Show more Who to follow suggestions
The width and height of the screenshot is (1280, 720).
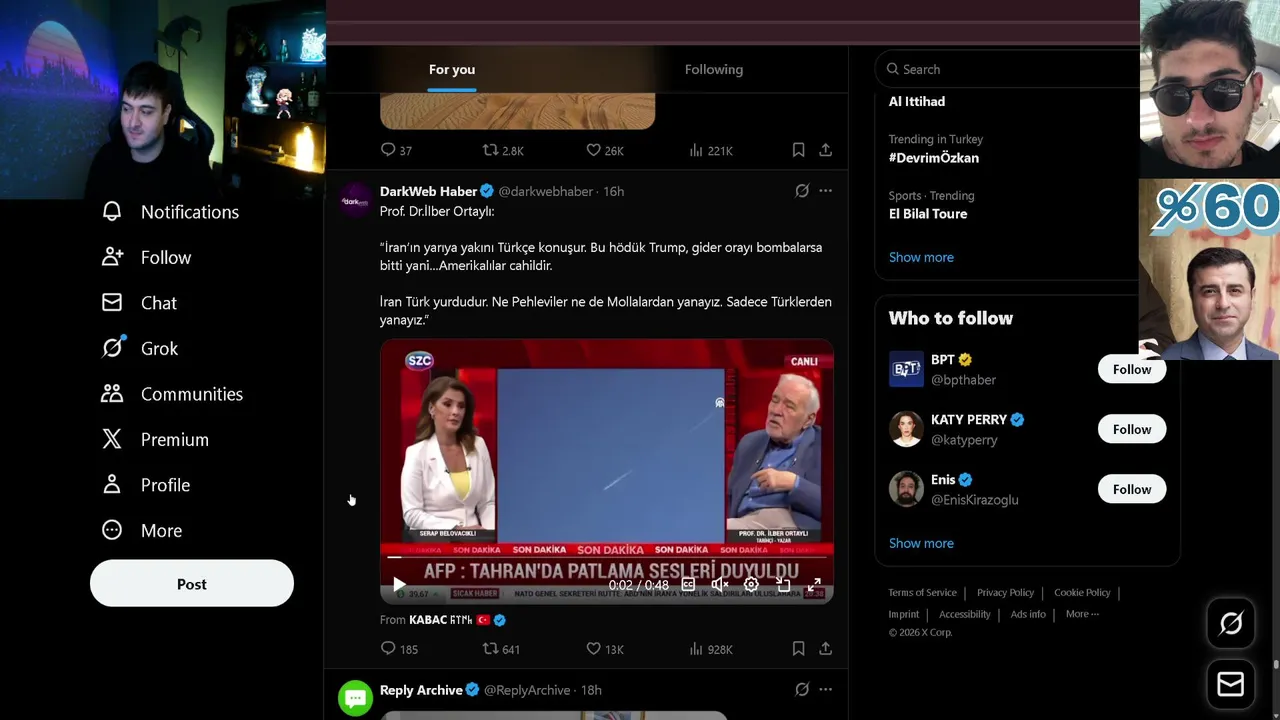pos(921,543)
